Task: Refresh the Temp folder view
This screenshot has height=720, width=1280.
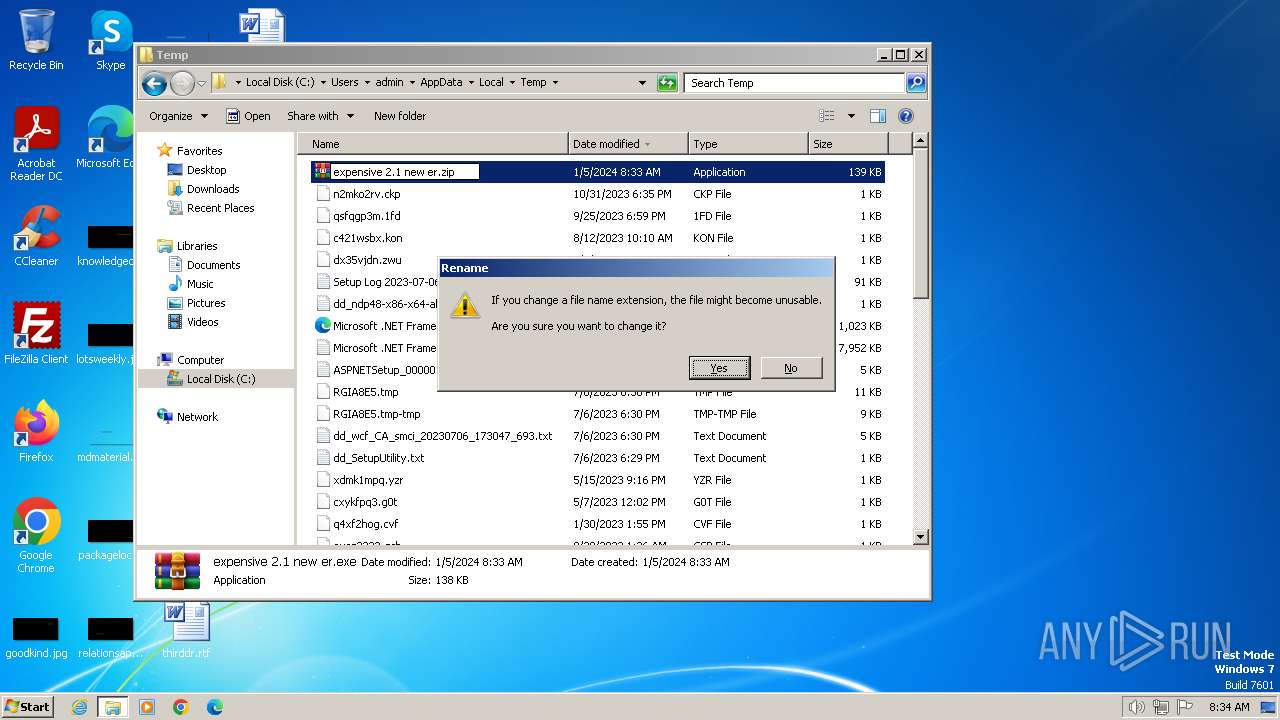Action: (x=667, y=83)
